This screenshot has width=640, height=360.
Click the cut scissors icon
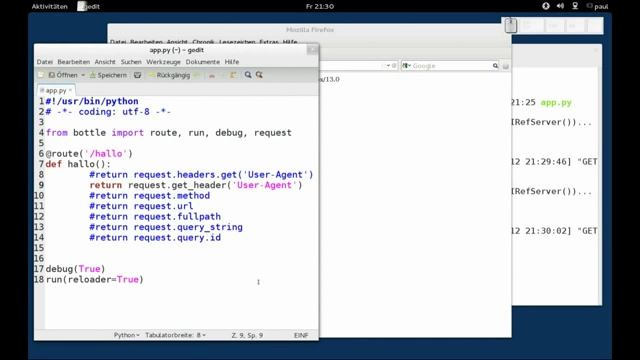pyautogui.click(x=212, y=75)
